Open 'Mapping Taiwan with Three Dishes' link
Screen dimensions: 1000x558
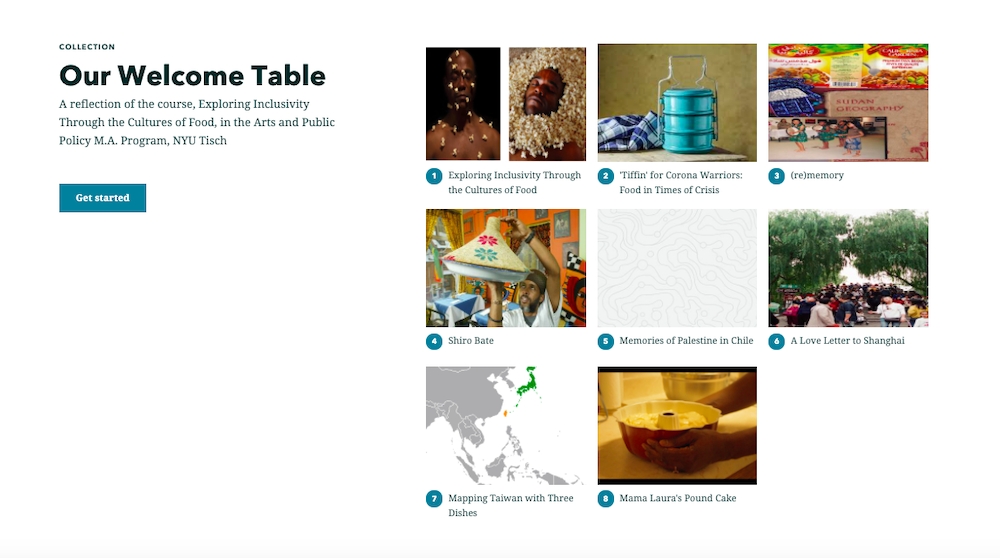[x=510, y=498]
